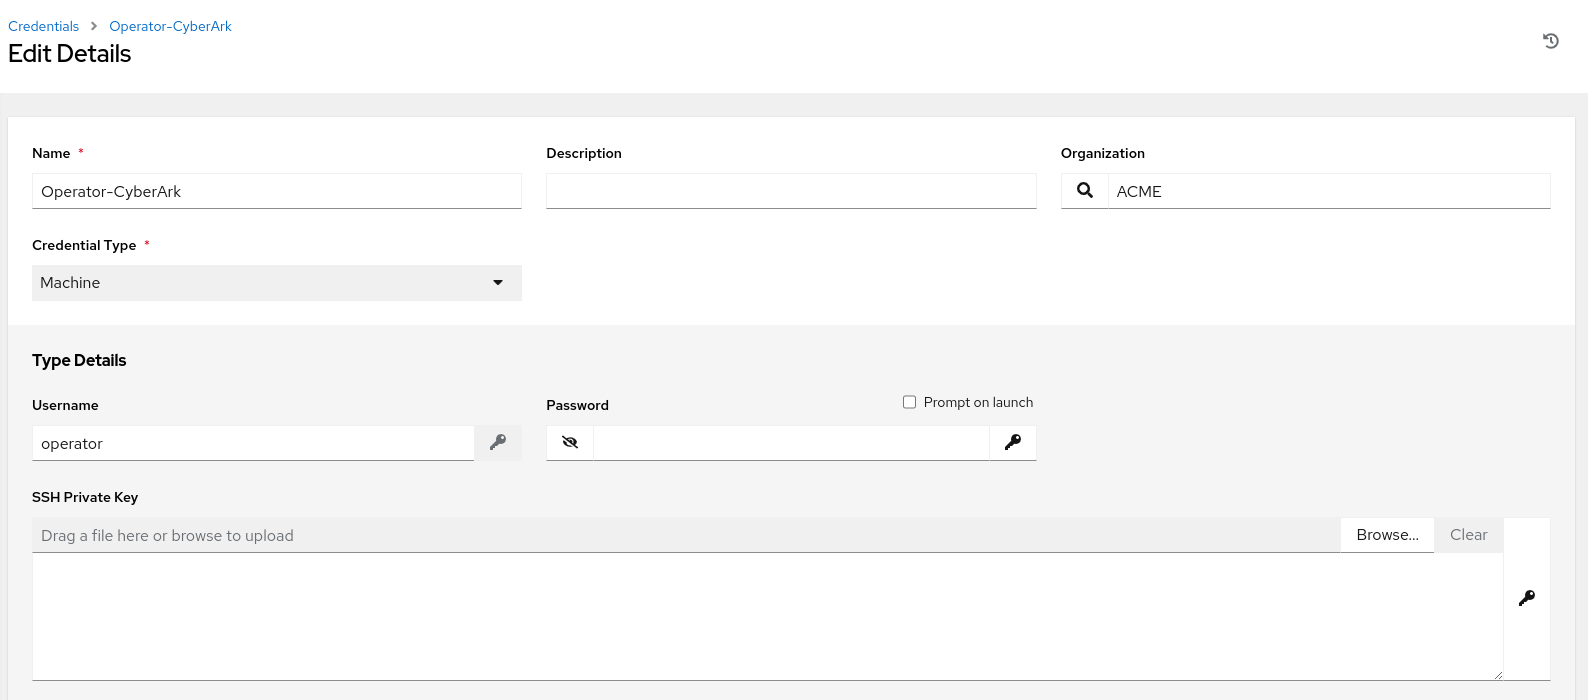Image resolution: width=1588 pixels, height=700 pixels.
Task: Open the activity history icon
Action: 1550,41
